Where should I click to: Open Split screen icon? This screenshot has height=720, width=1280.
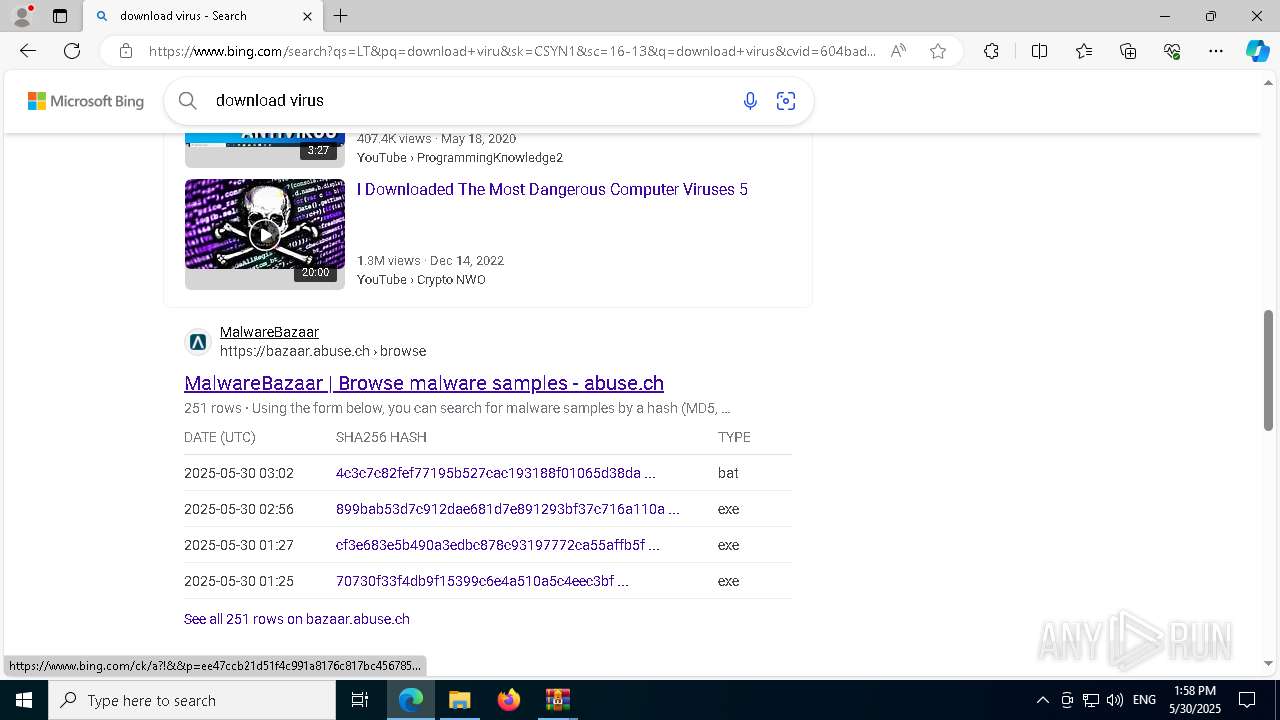1039,51
